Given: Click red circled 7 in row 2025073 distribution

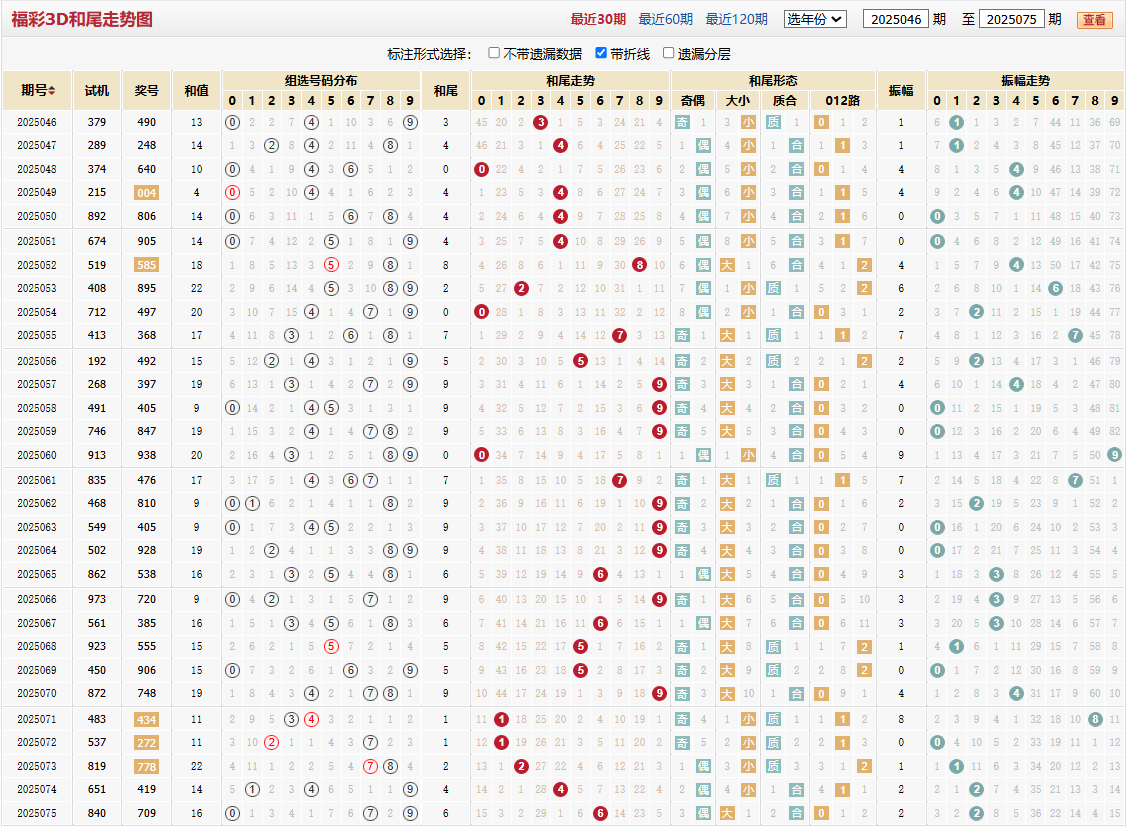Looking at the screenshot, I should tap(371, 767).
